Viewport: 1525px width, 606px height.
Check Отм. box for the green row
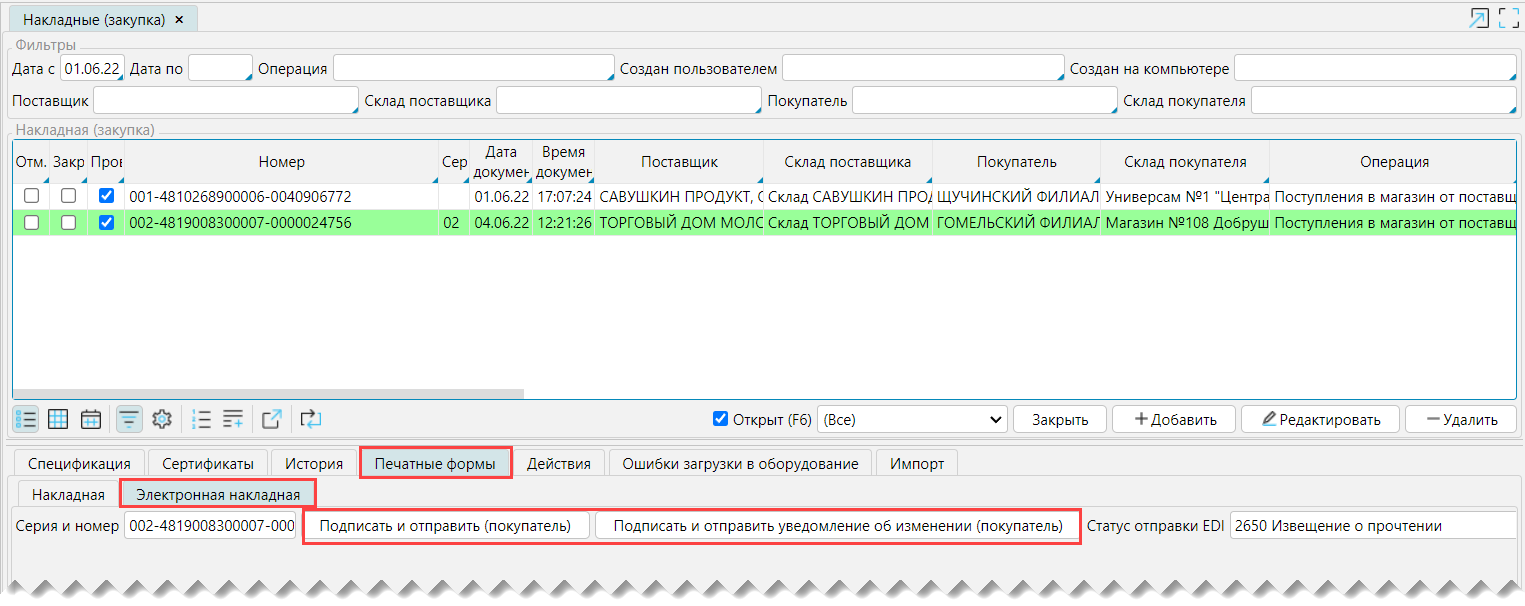click(31, 223)
